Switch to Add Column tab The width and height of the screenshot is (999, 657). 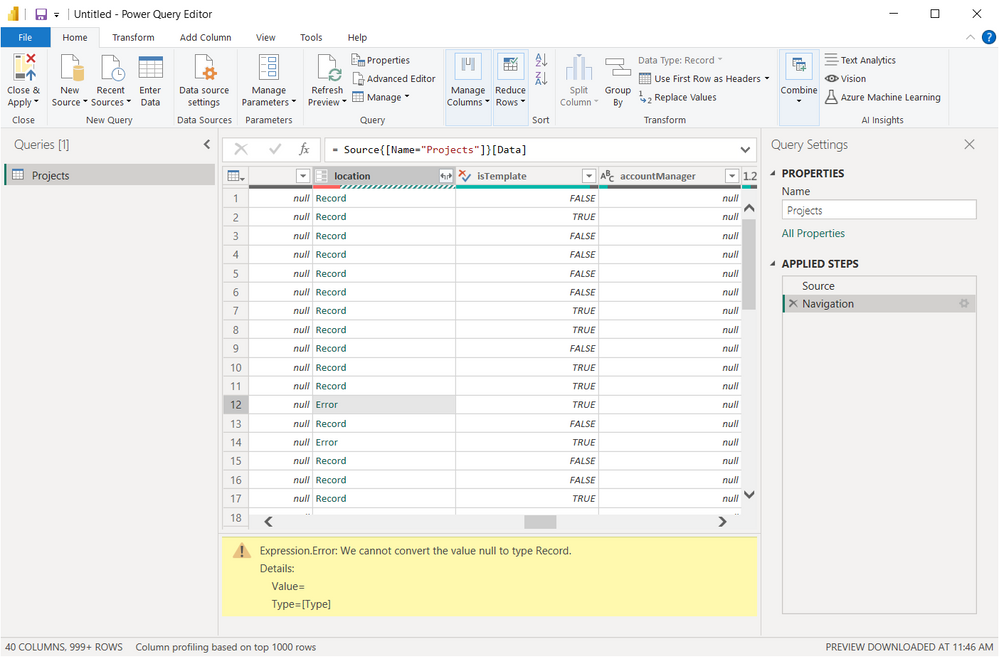pyautogui.click(x=205, y=38)
